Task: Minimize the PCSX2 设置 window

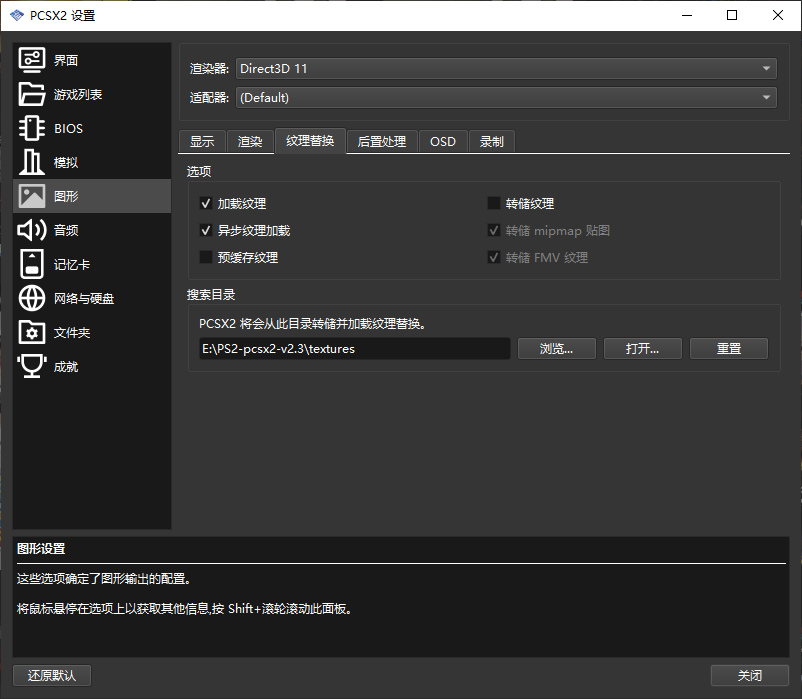Action: pos(687,15)
